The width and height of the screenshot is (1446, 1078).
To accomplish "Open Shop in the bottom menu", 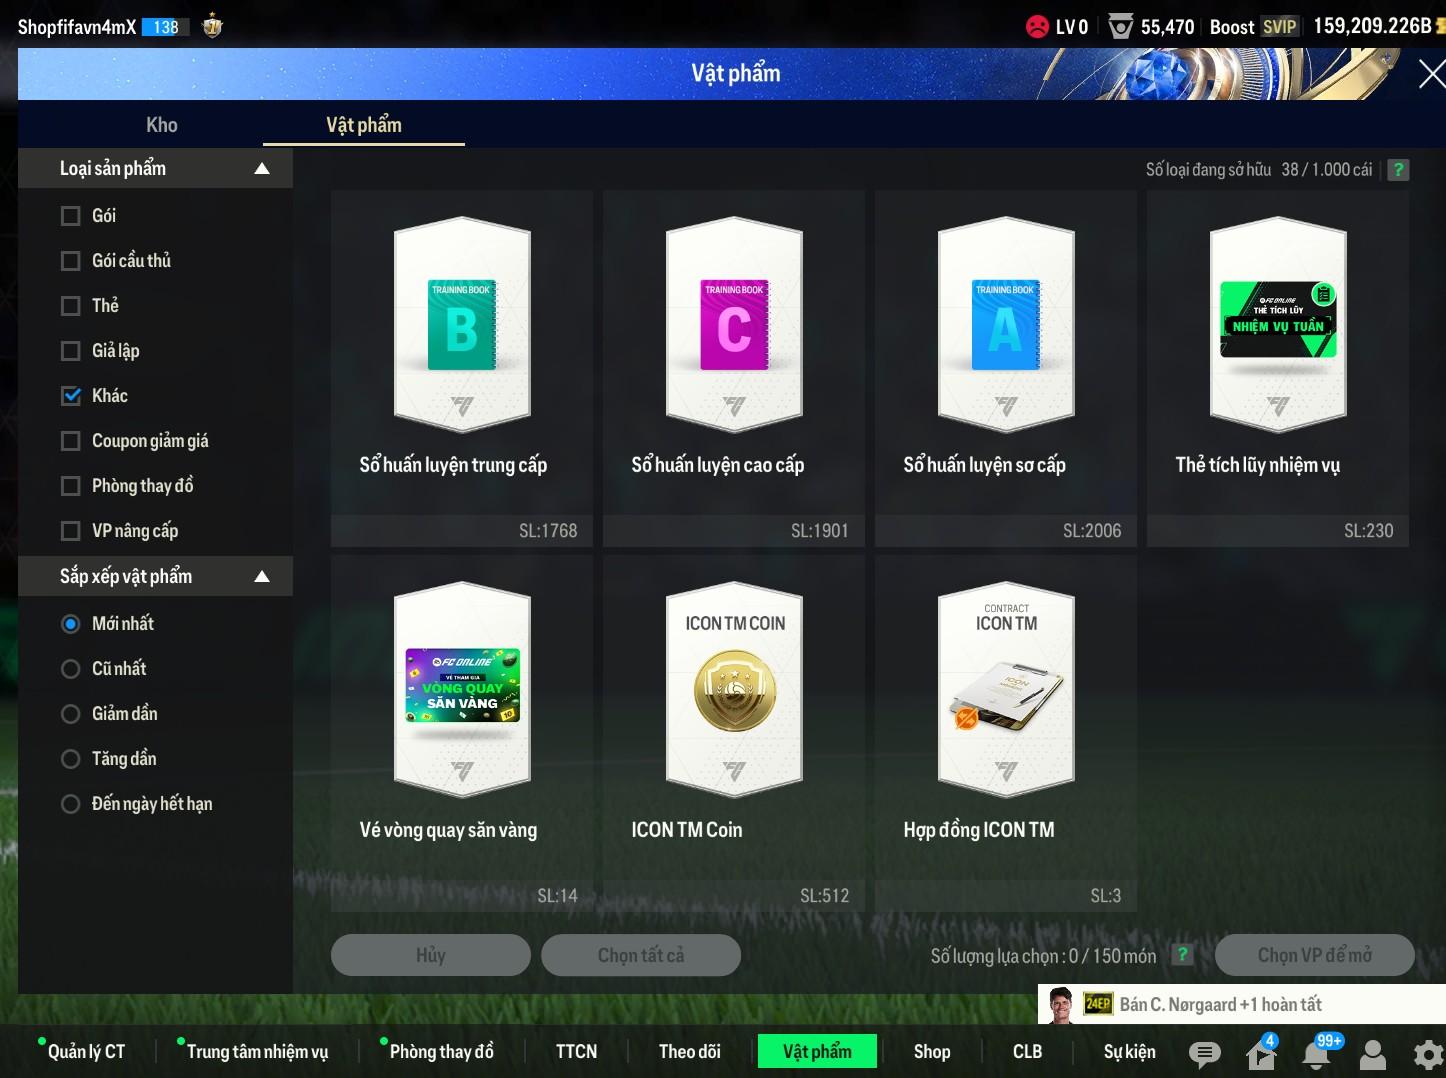I will coord(931,1051).
